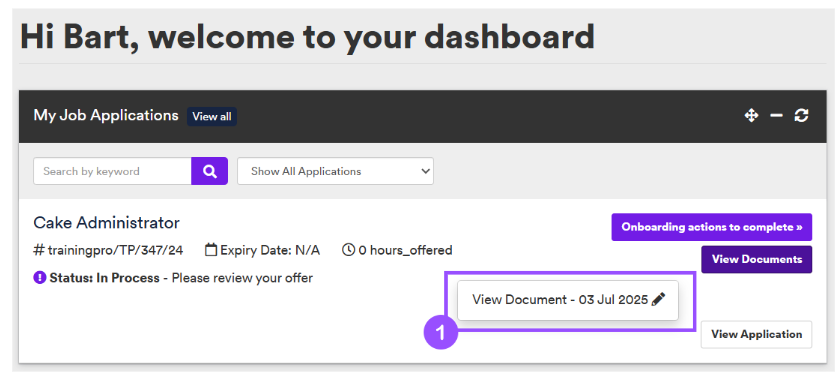Click the exclamation status icon
Screen dimensions: 839x377
[x=40, y=278]
